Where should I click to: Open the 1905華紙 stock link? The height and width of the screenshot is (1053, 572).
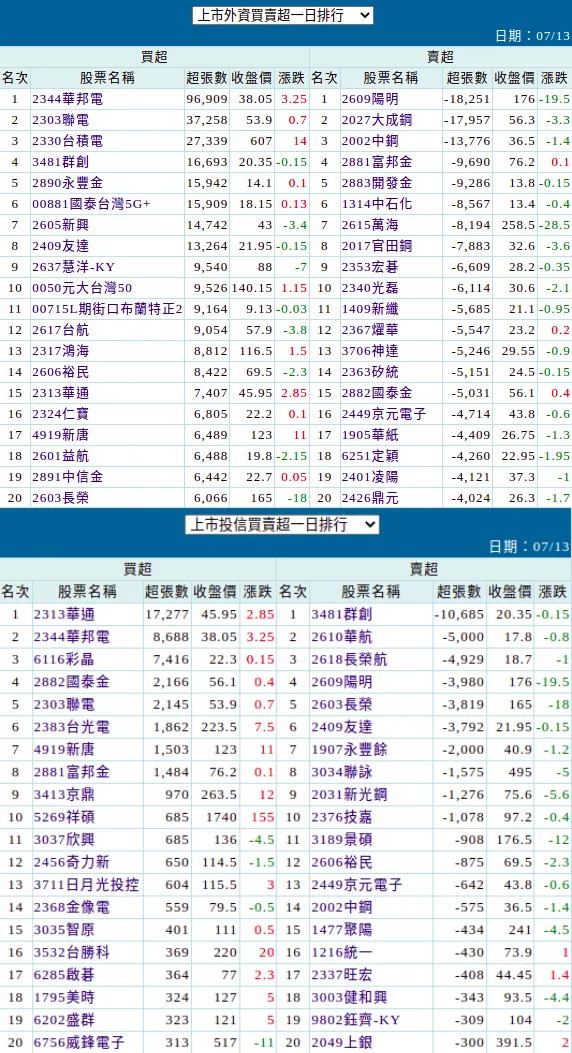pyautogui.click(x=371, y=435)
